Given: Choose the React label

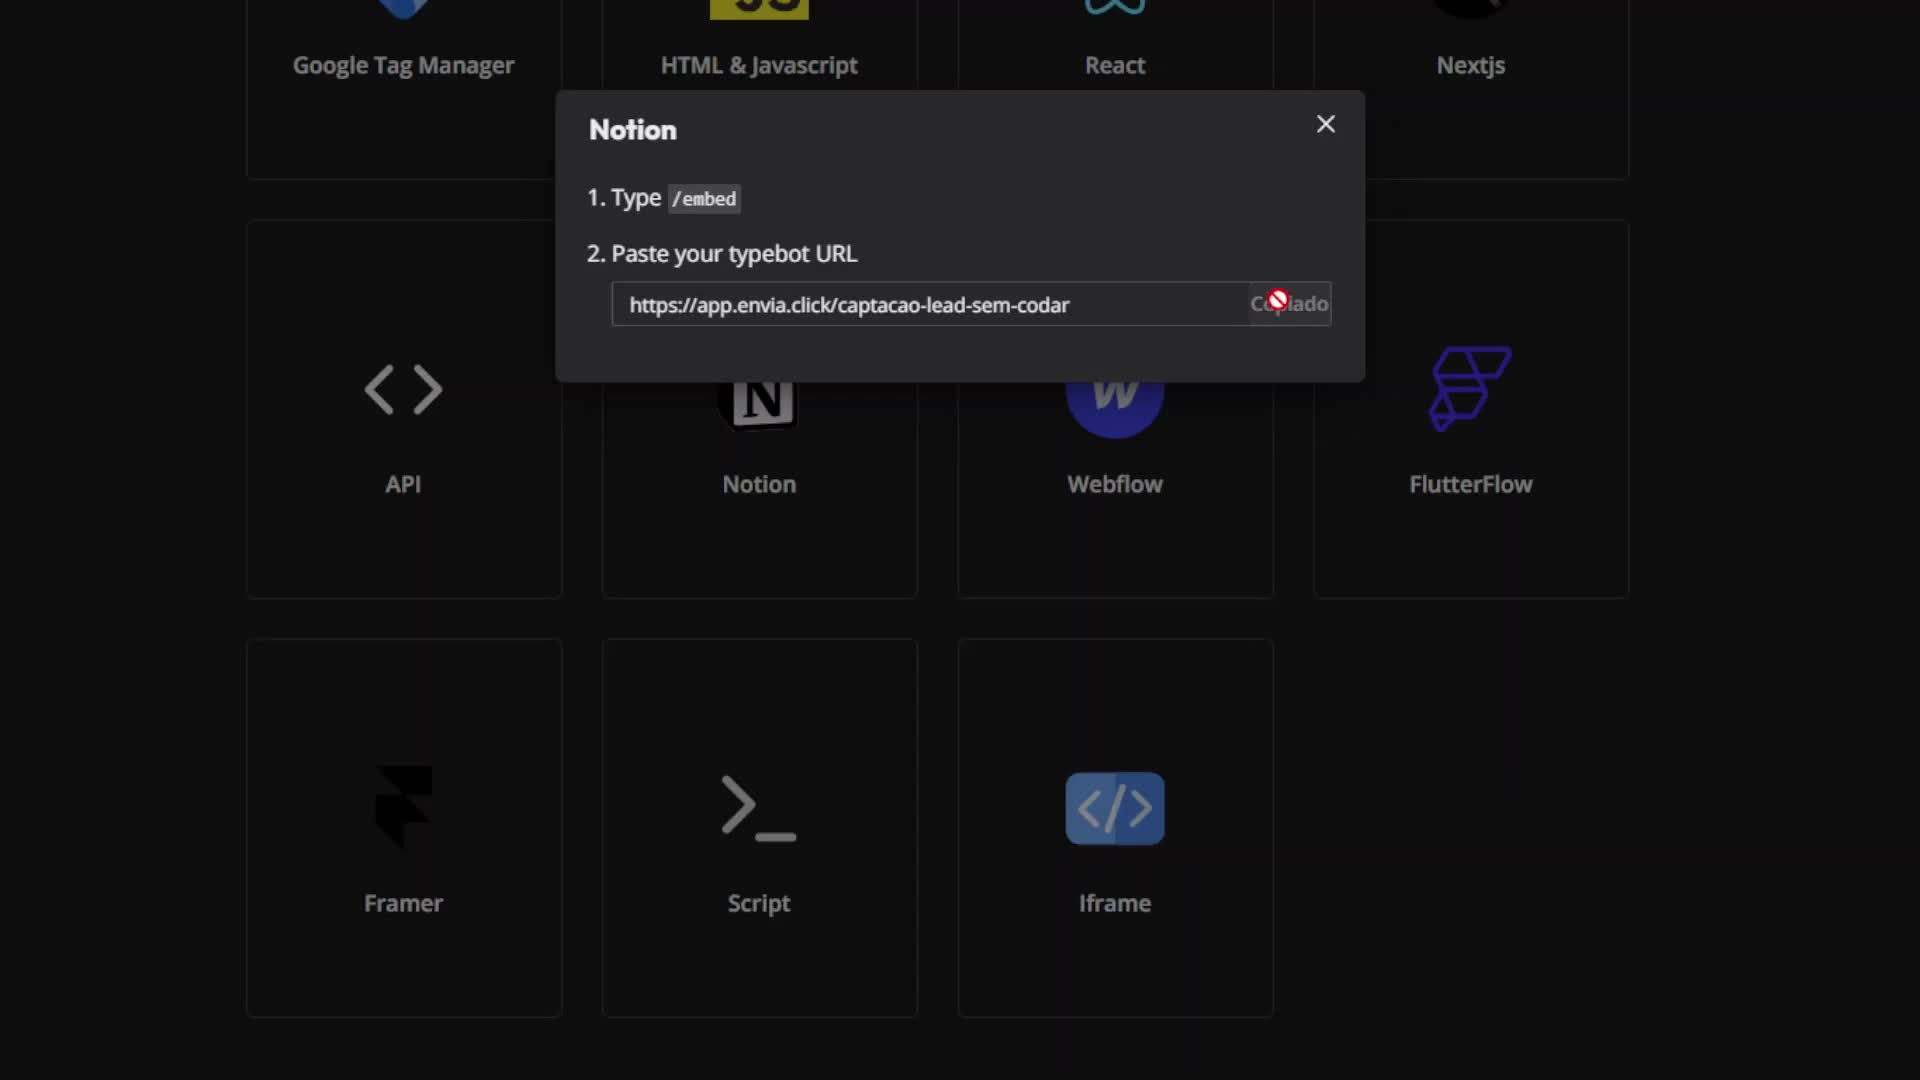Looking at the screenshot, I should [x=1114, y=66].
